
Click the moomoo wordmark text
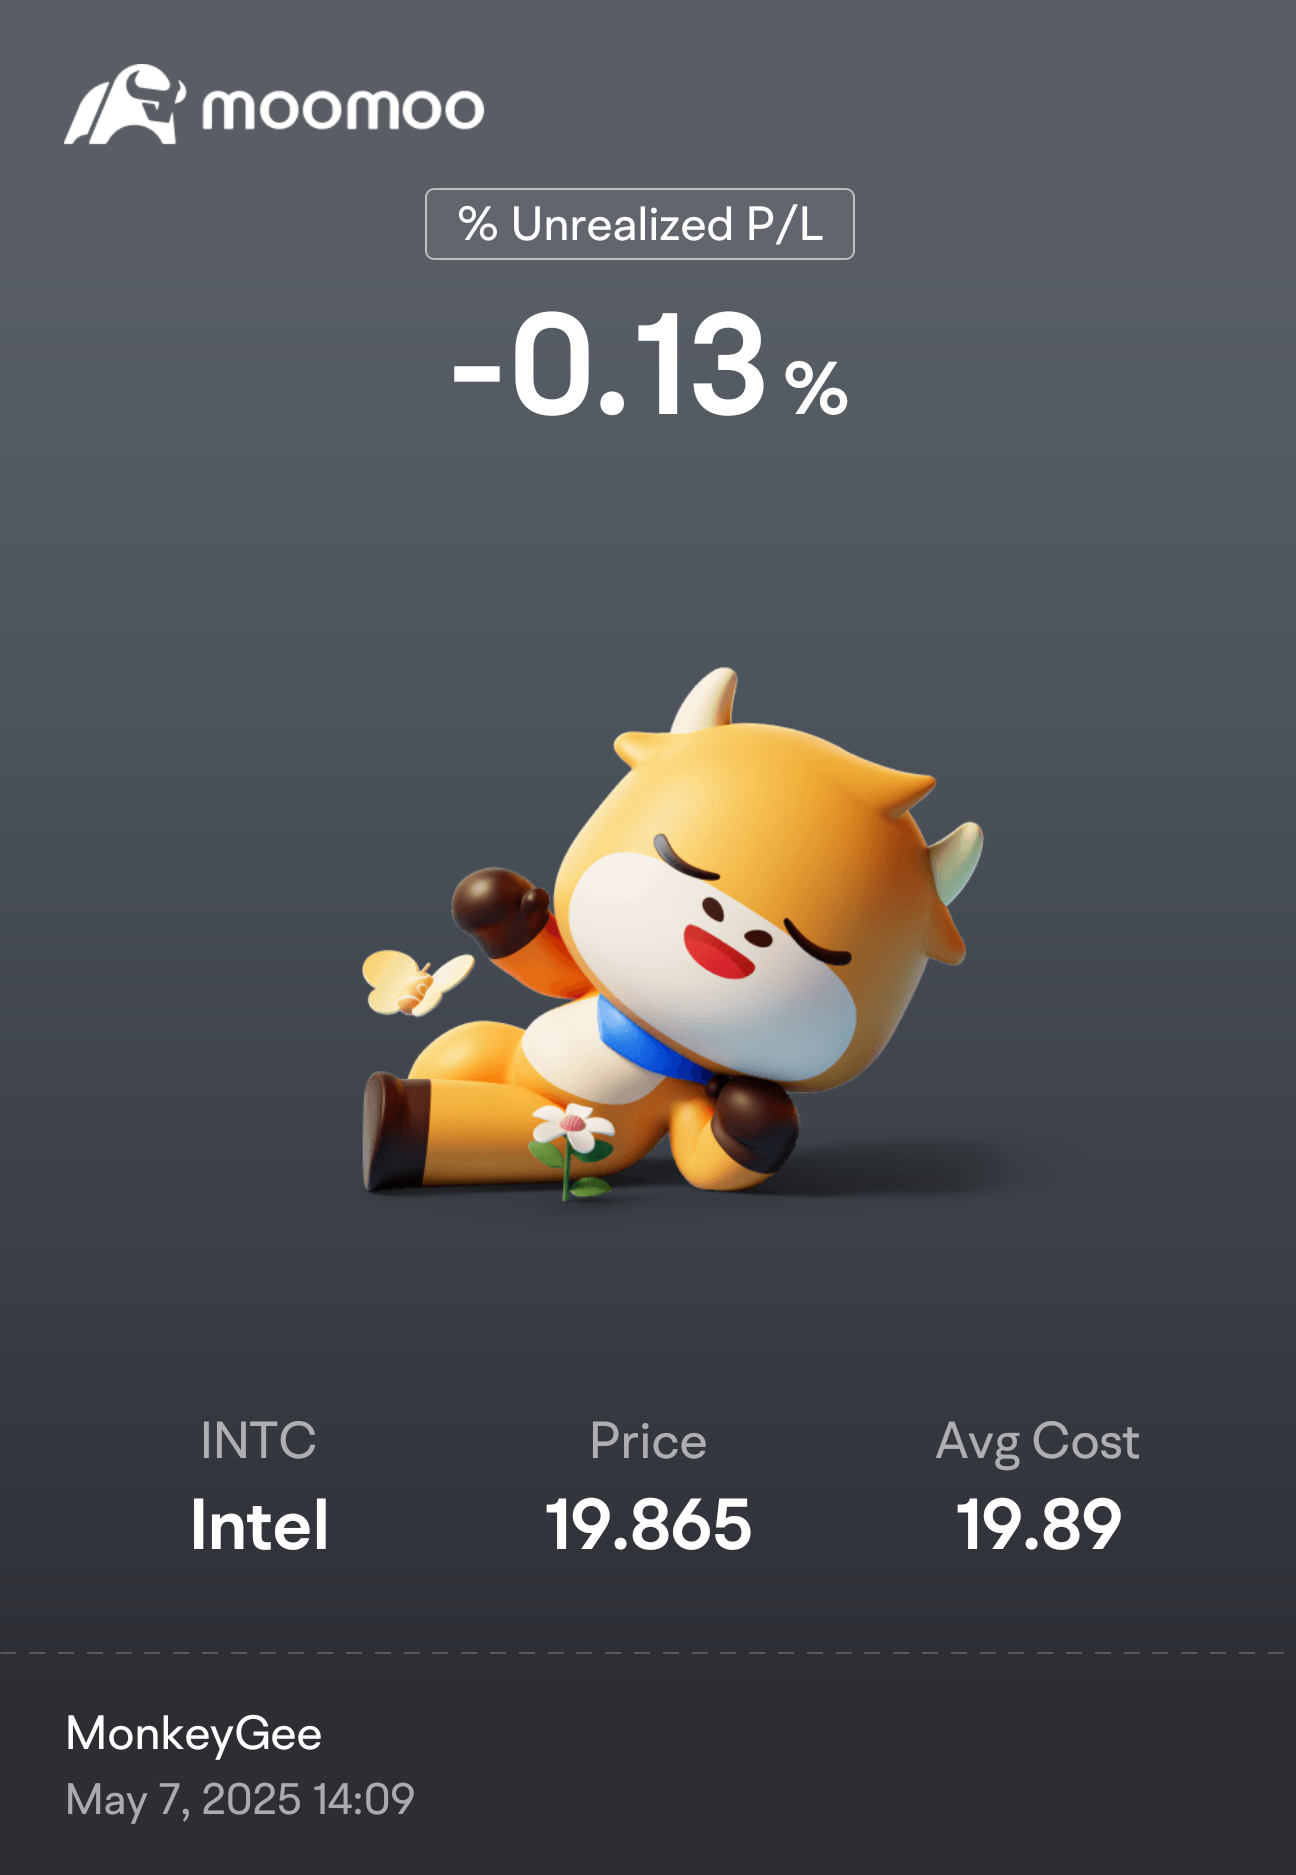[x=343, y=108]
